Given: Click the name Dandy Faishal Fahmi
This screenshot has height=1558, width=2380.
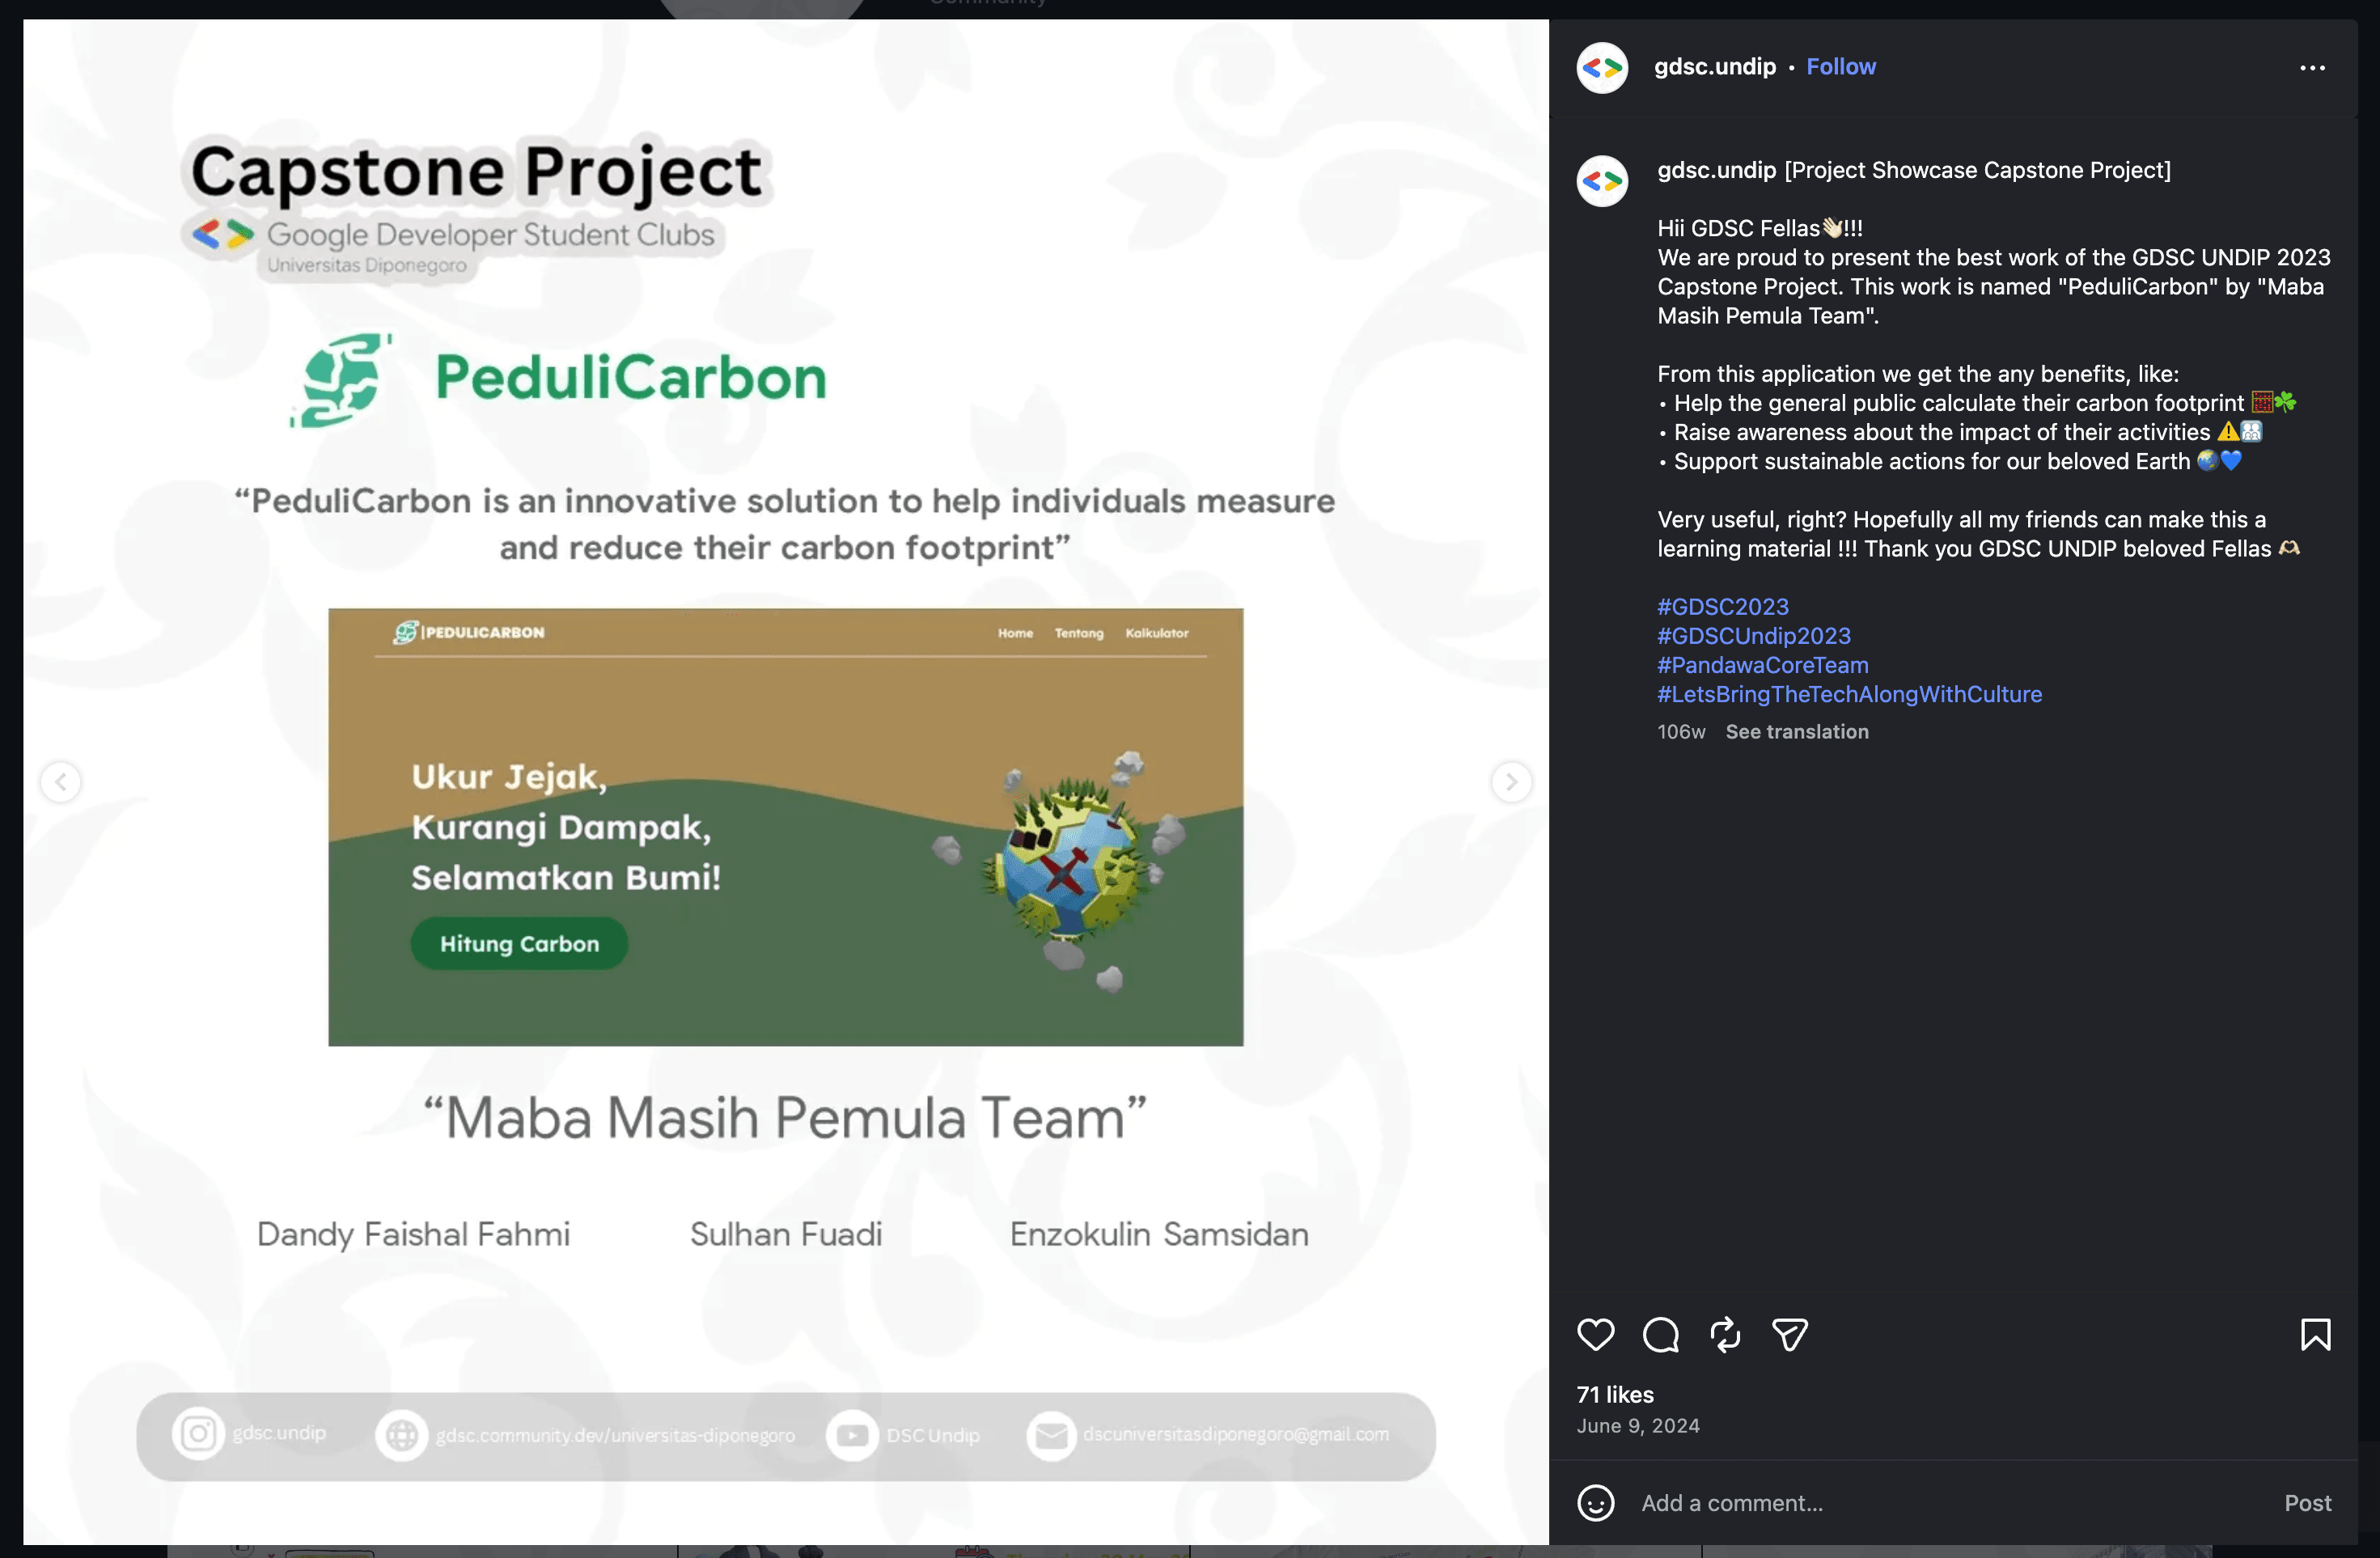Looking at the screenshot, I should pos(413,1234).
